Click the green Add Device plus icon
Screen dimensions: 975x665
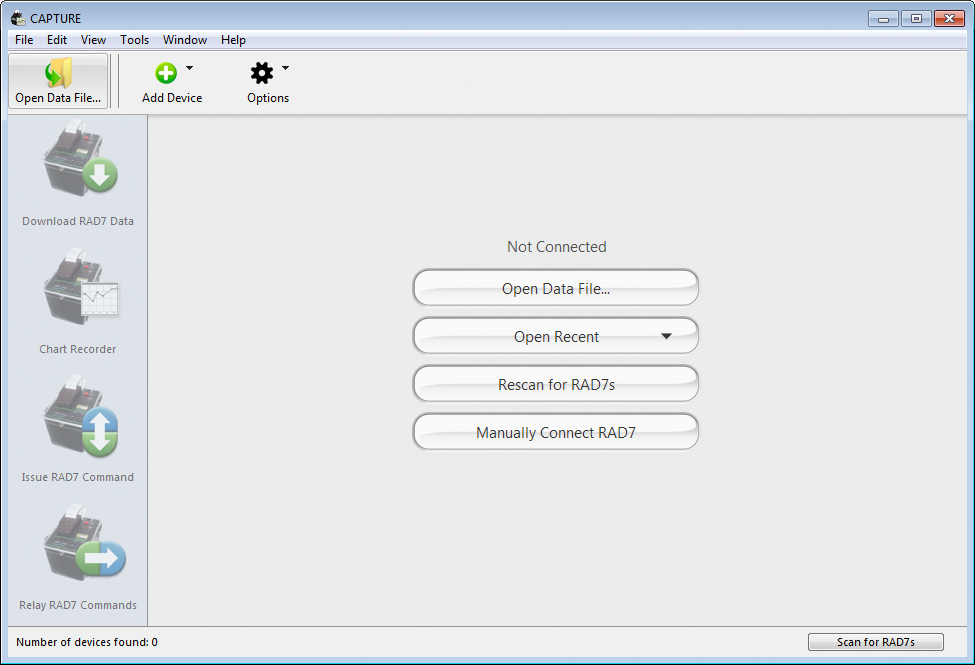[x=166, y=73]
